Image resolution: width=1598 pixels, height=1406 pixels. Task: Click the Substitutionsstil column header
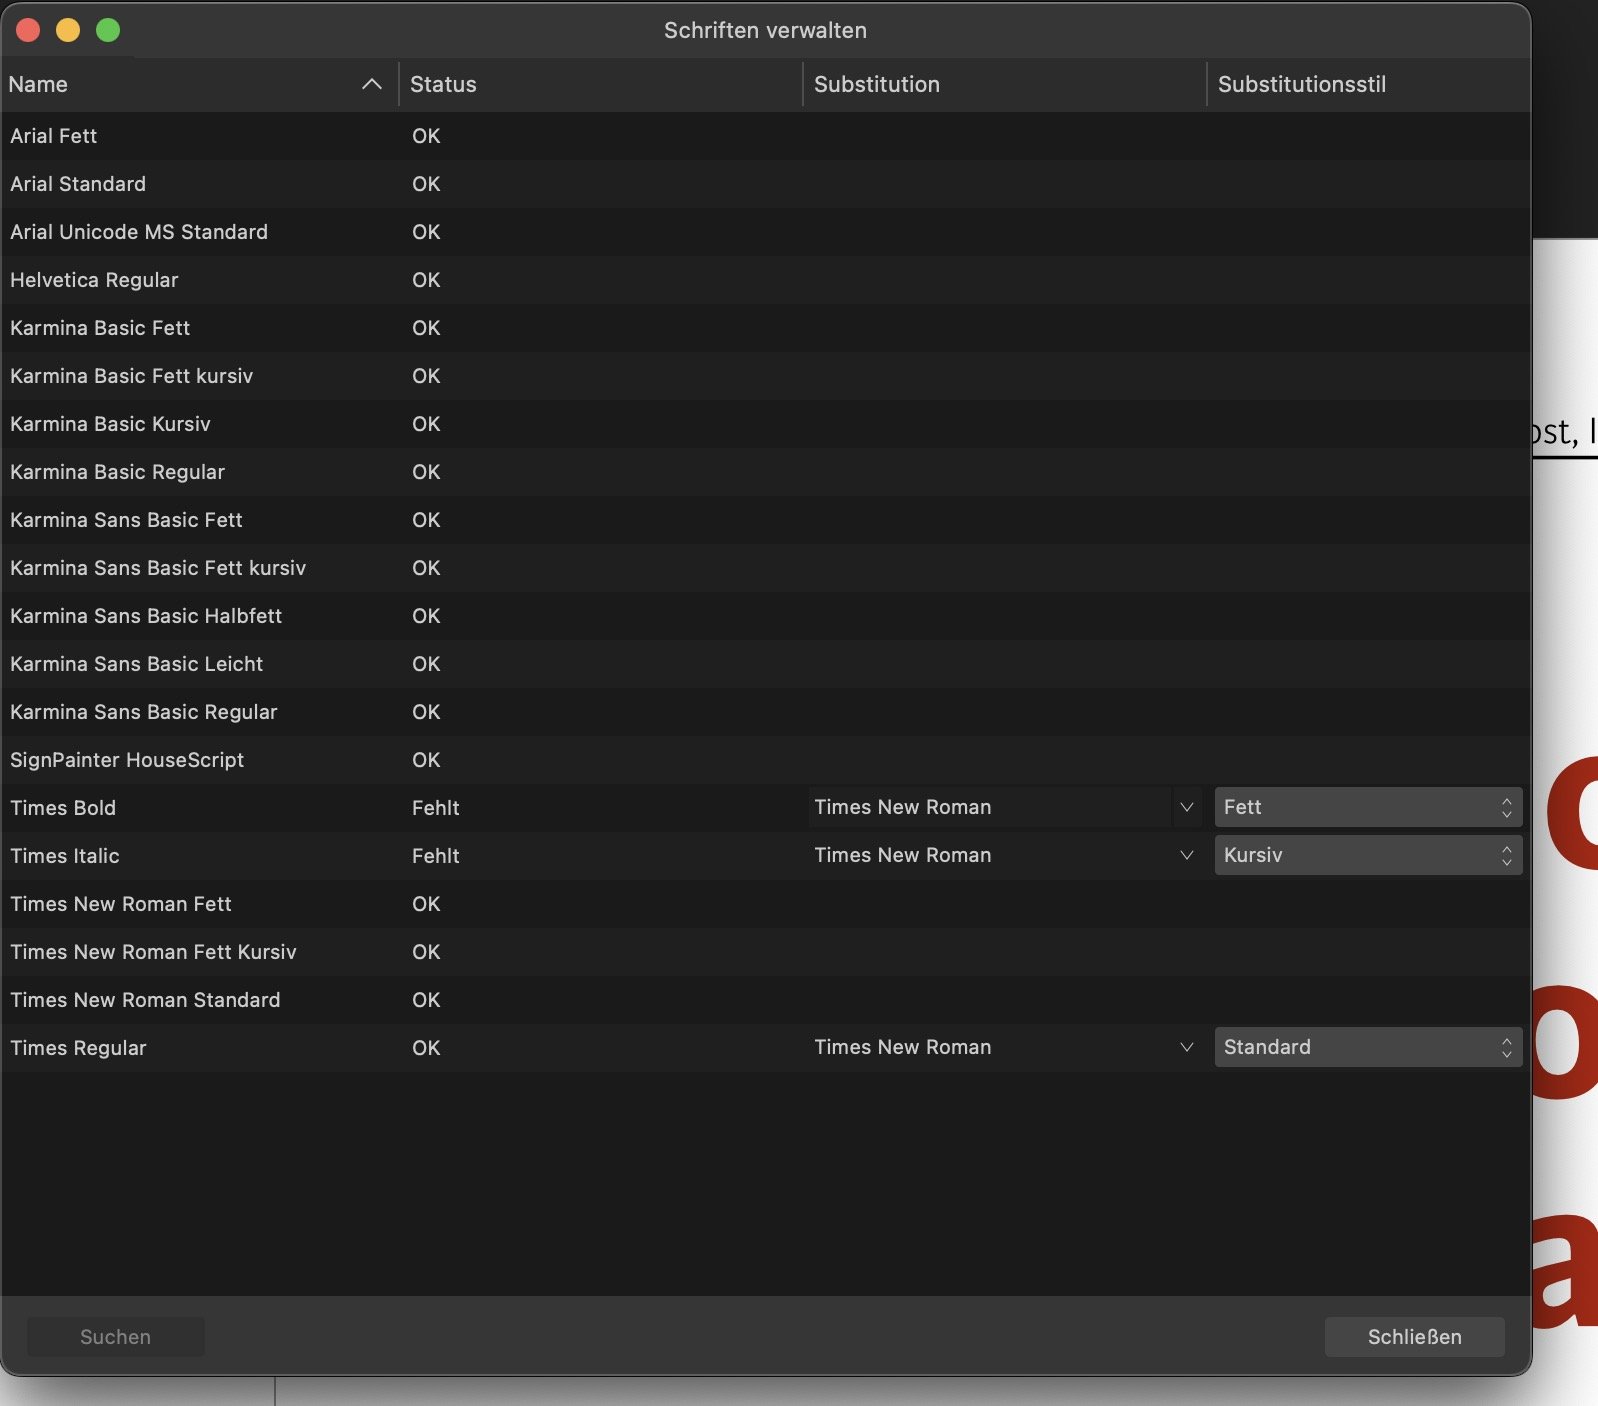pos(1369,84)
